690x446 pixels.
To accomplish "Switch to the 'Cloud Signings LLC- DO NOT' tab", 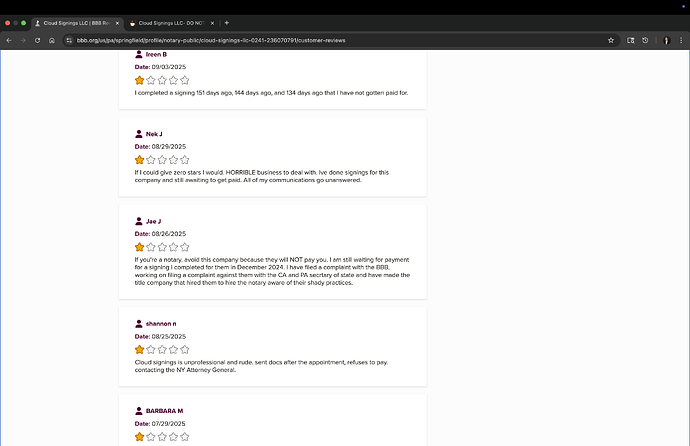I will coord(168,22).
